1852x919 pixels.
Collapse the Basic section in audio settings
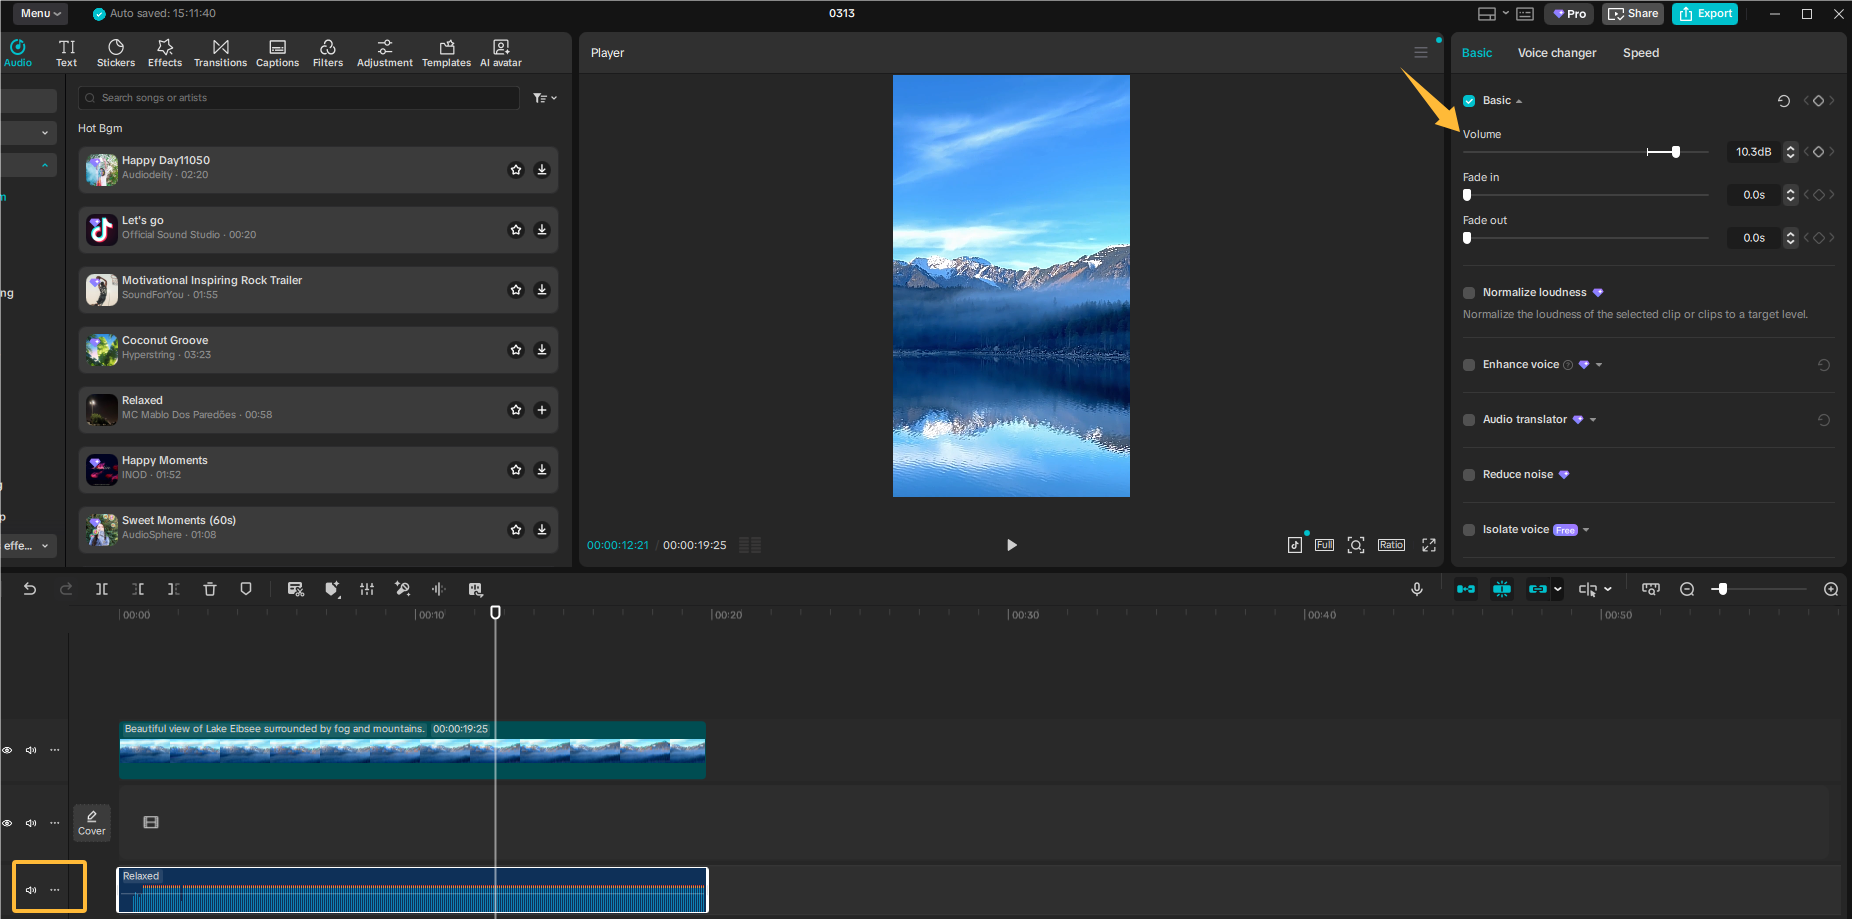[x=1518, y=100]
